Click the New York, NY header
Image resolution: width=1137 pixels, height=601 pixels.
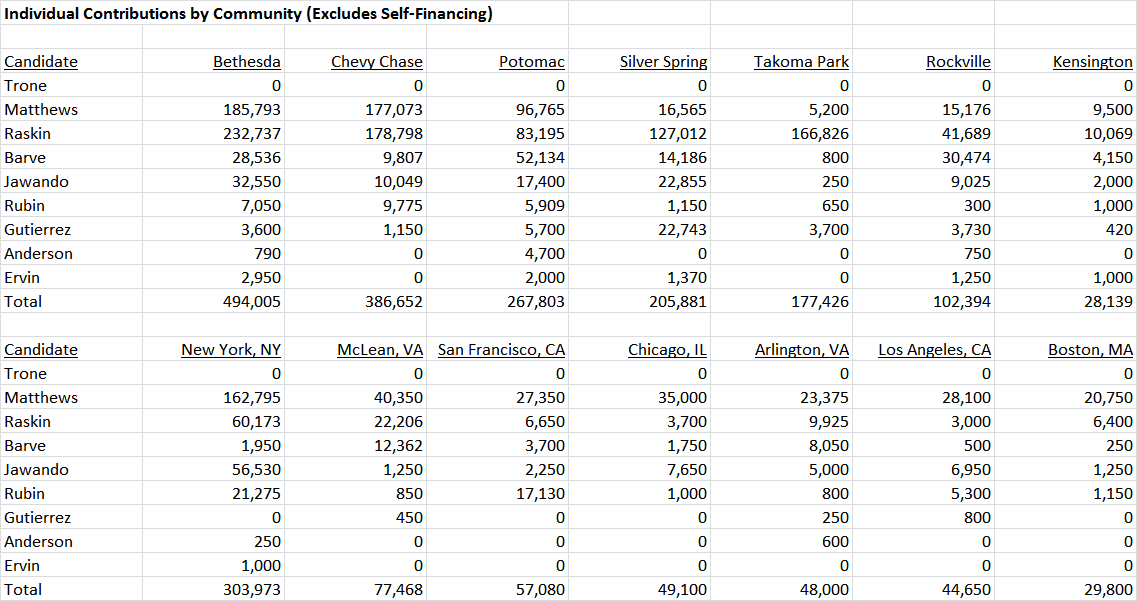[231, 349]
